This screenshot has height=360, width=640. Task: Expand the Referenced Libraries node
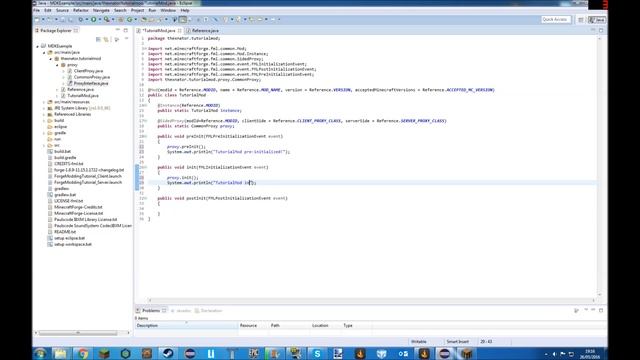44,114
